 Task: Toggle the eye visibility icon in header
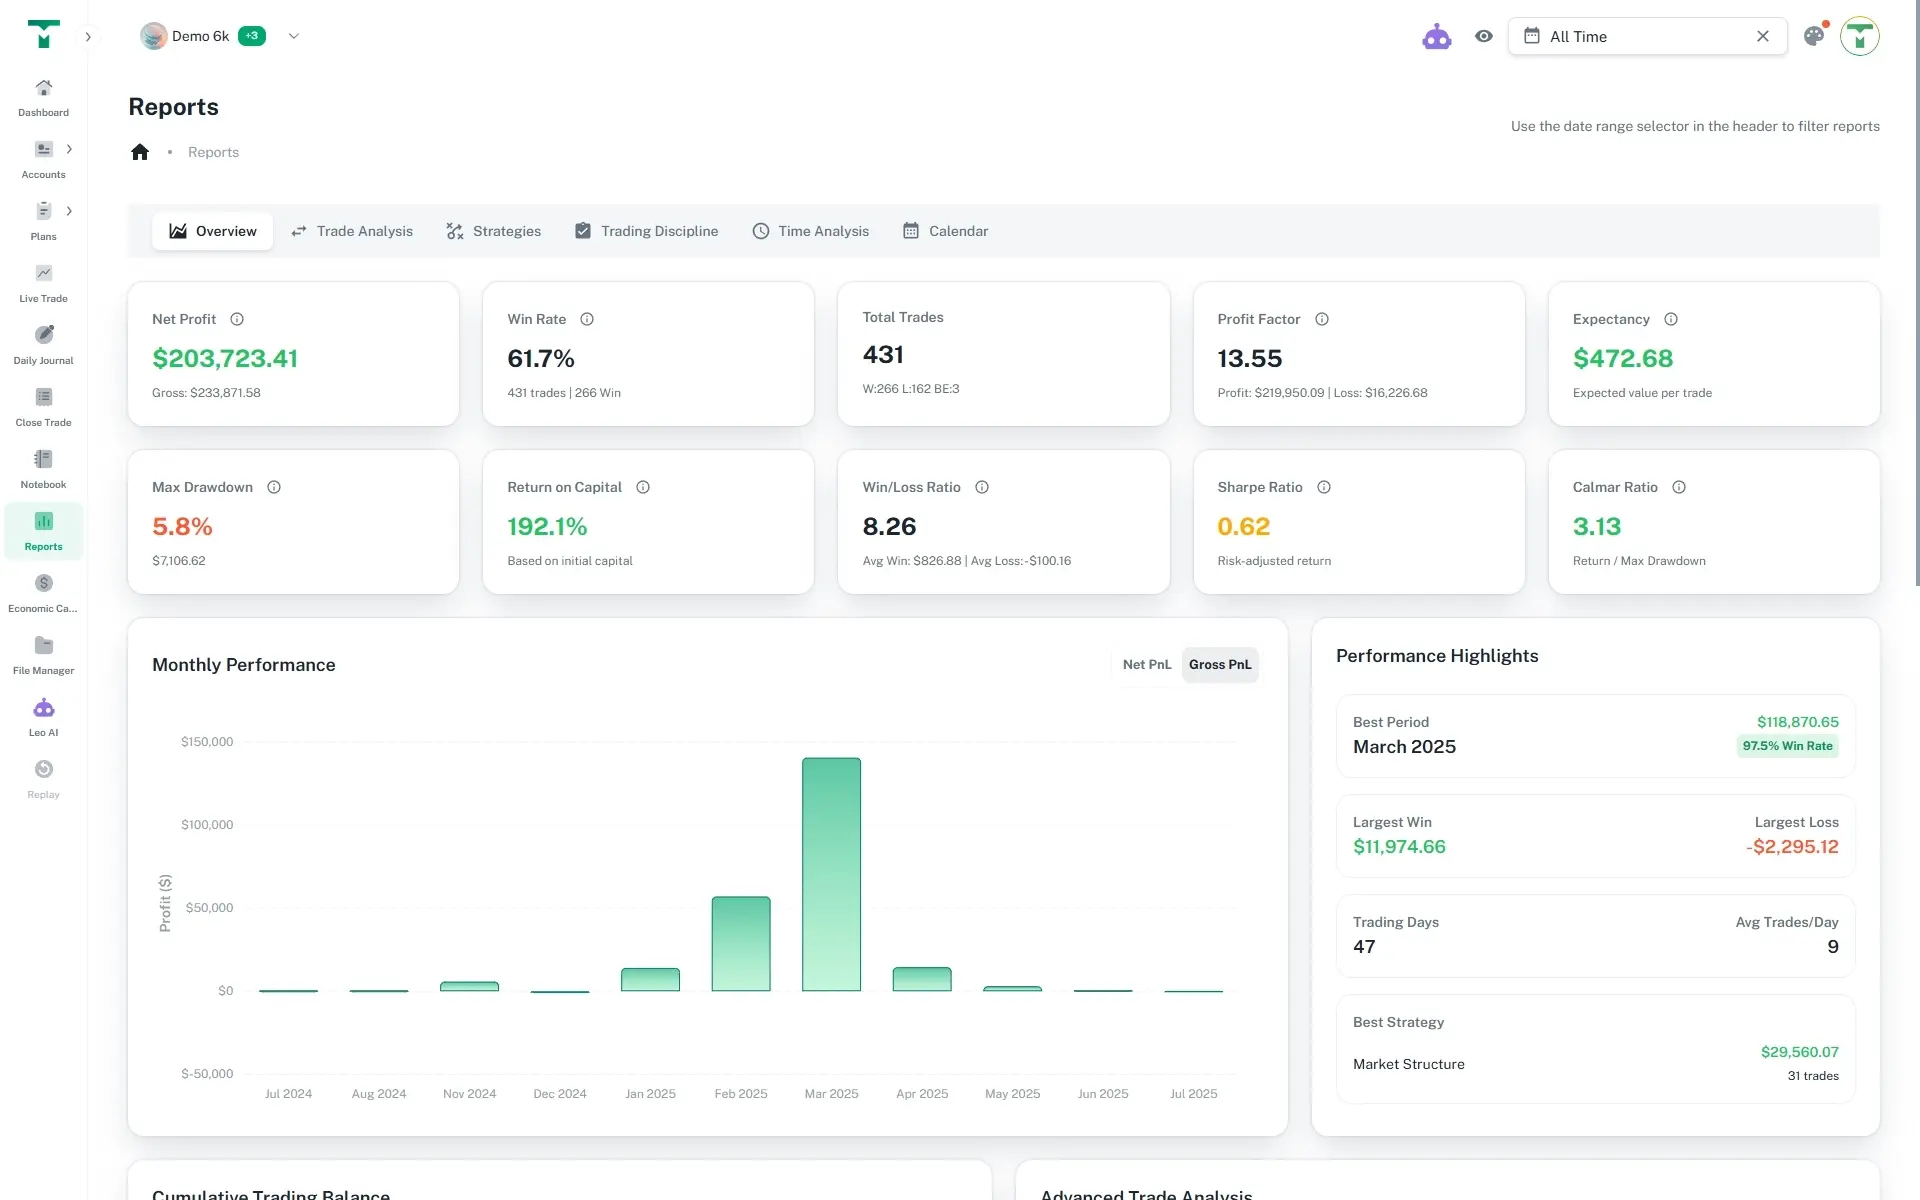[x=1484, y=36]
